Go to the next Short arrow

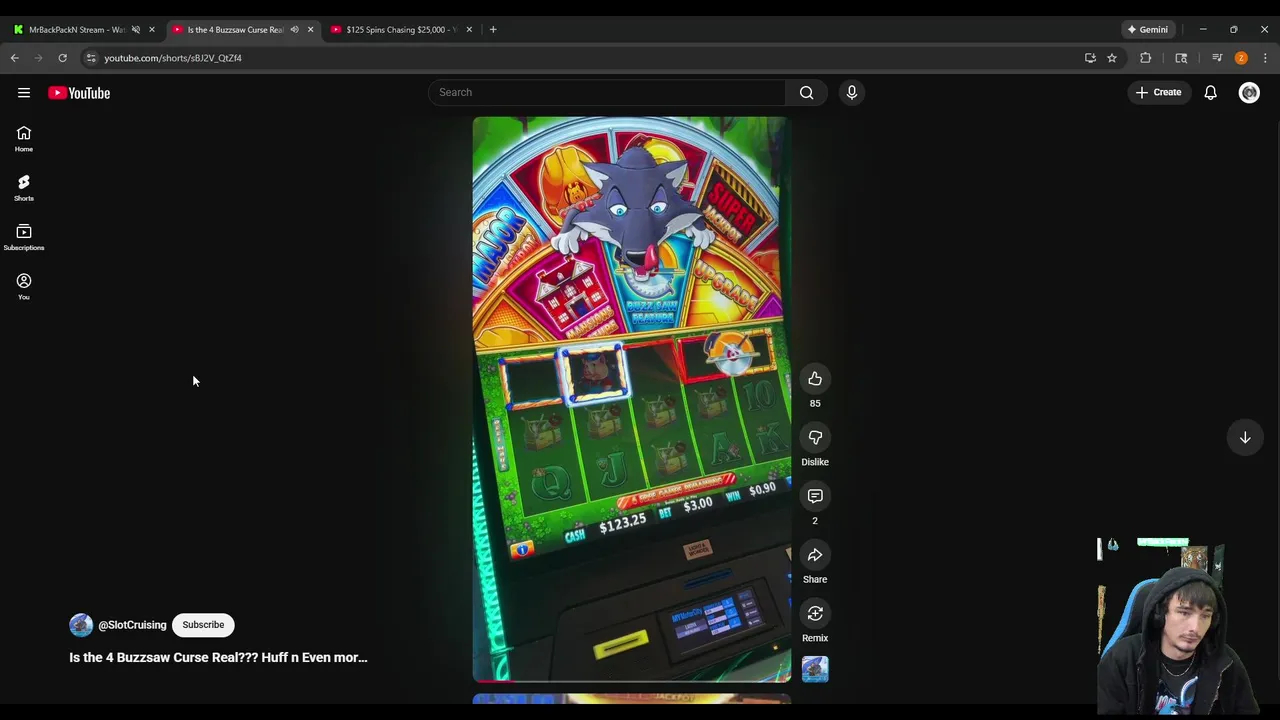click(1245, 437)
